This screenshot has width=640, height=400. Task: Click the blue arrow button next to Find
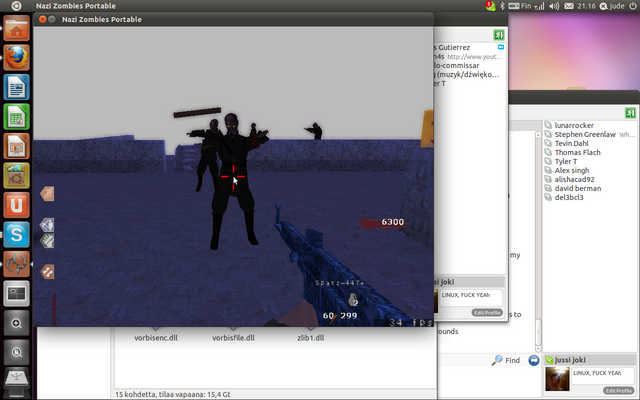533,360
